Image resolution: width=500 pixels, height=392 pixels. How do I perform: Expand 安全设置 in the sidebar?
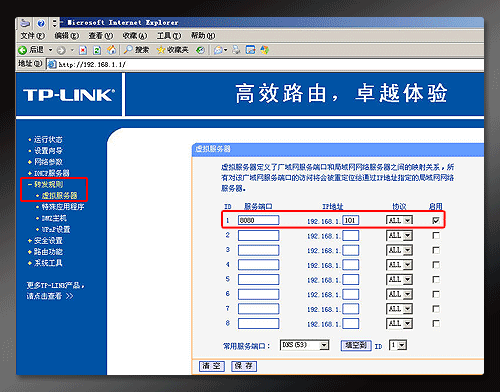point(48,241)
